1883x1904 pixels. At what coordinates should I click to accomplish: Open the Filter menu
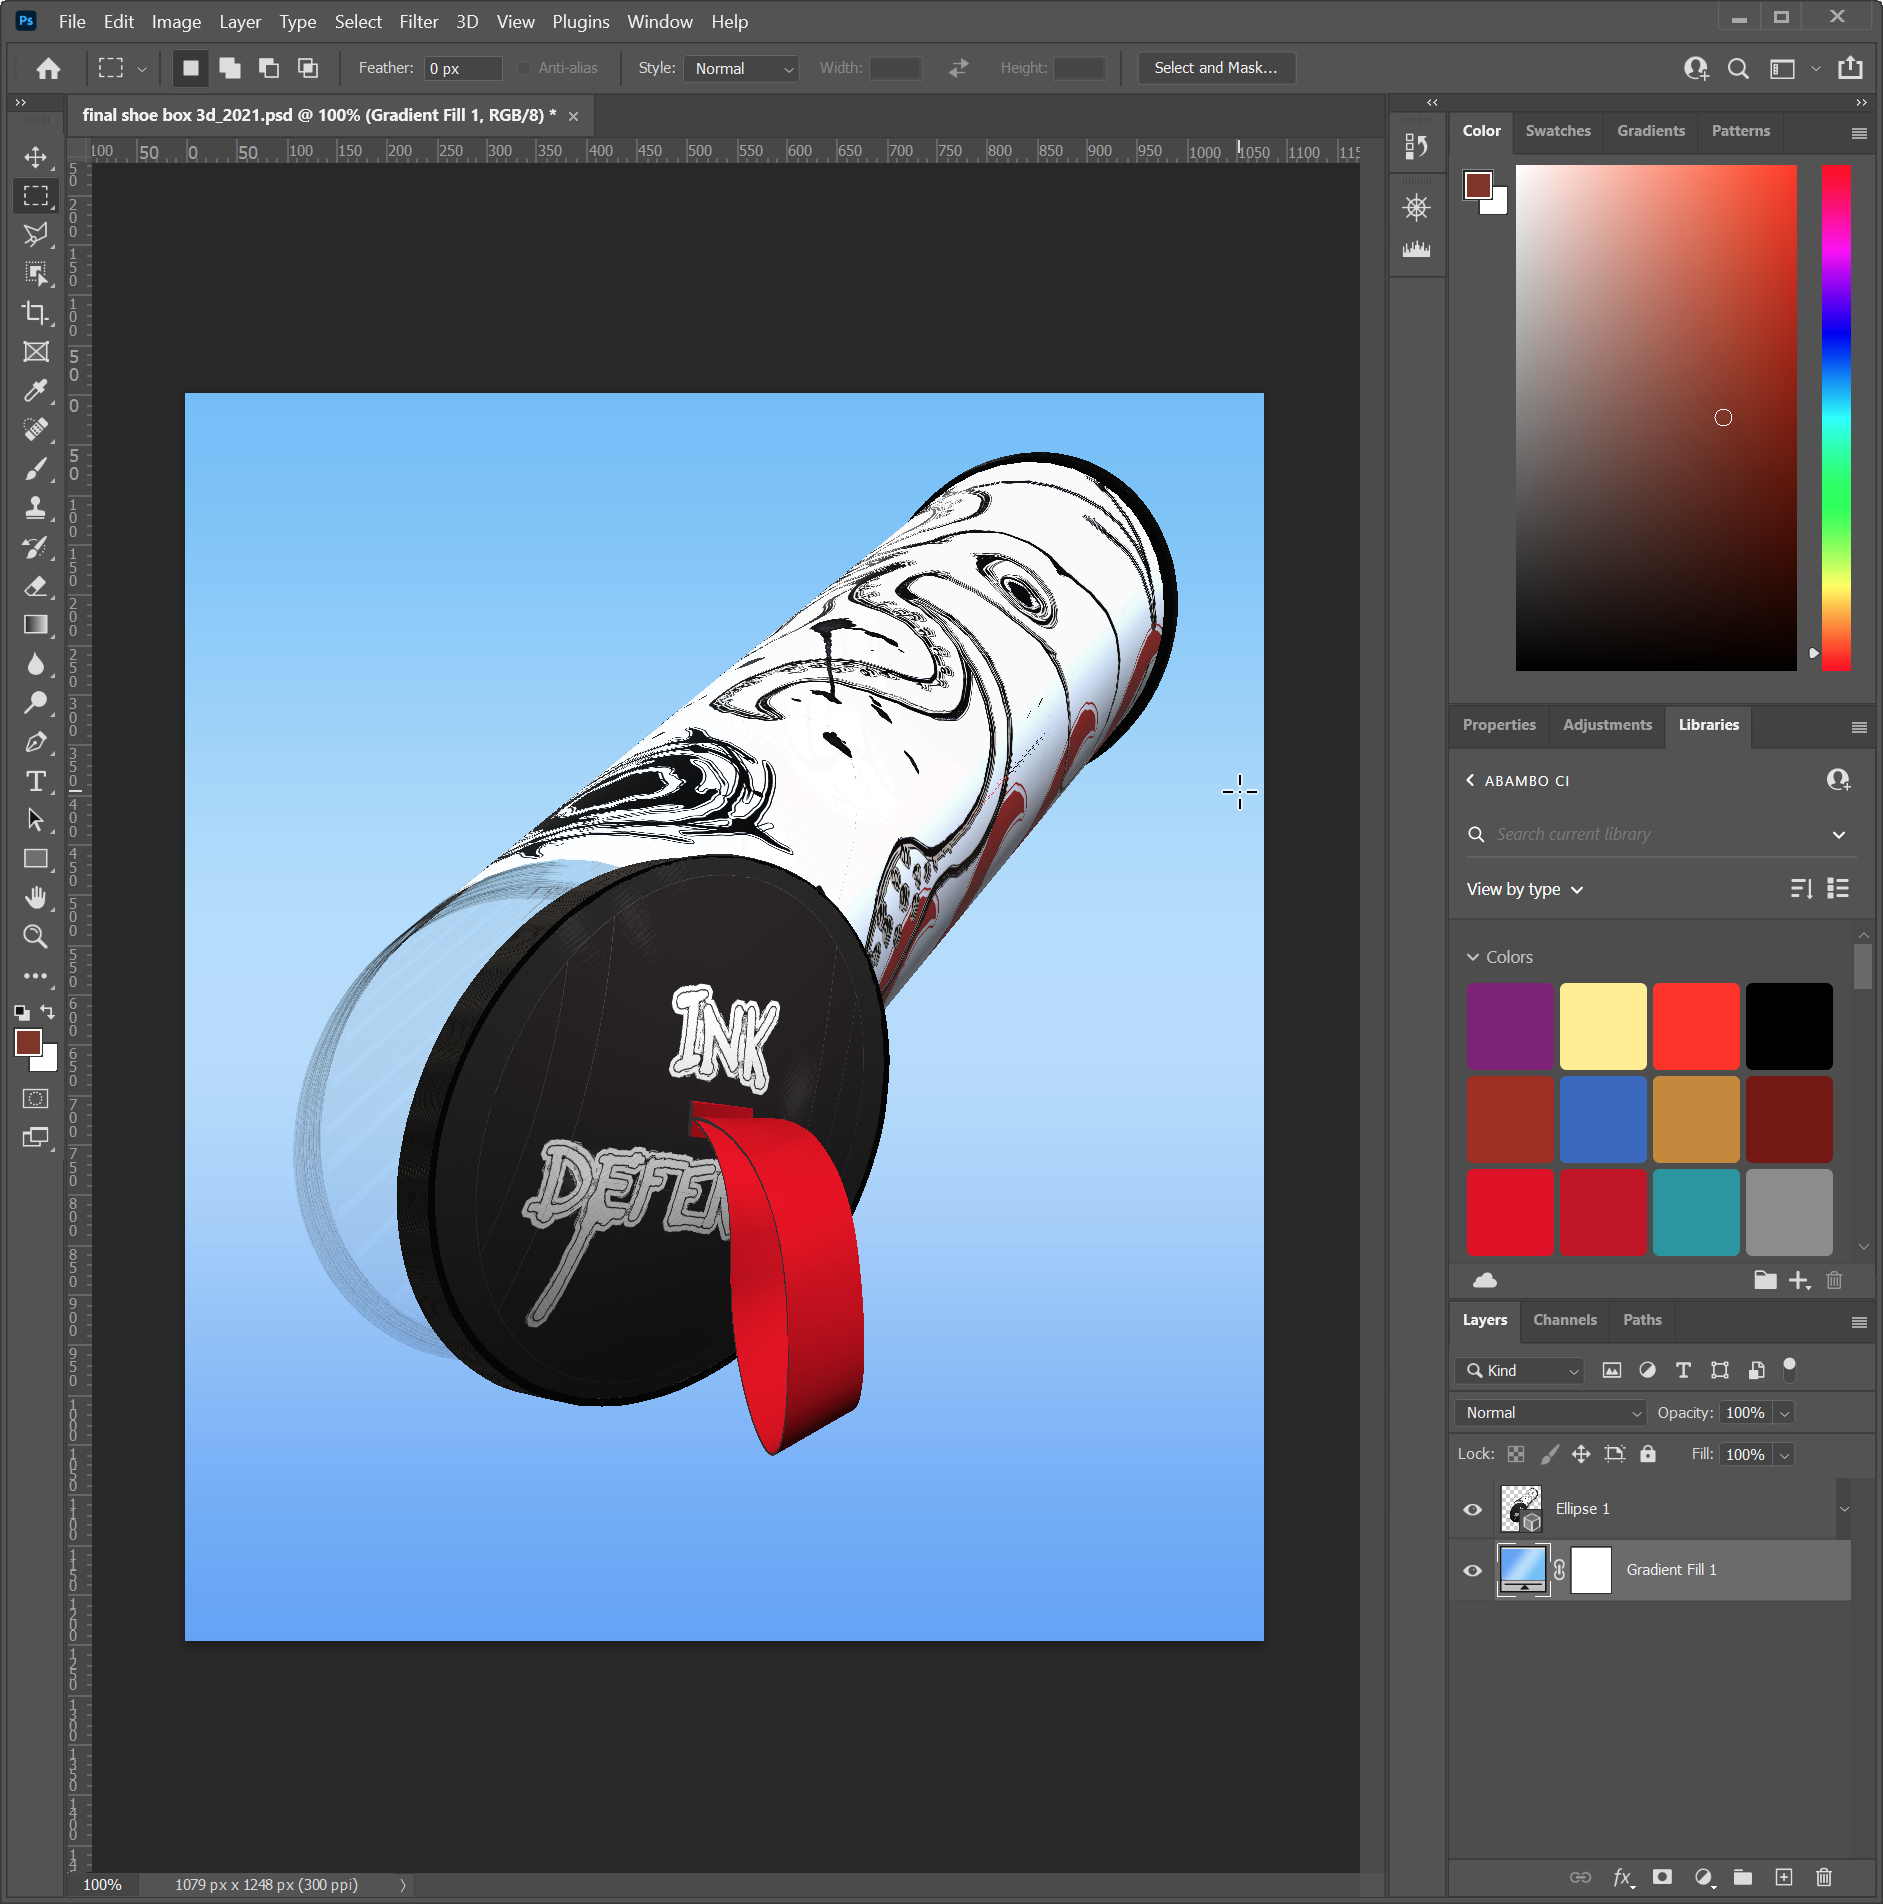419,21
